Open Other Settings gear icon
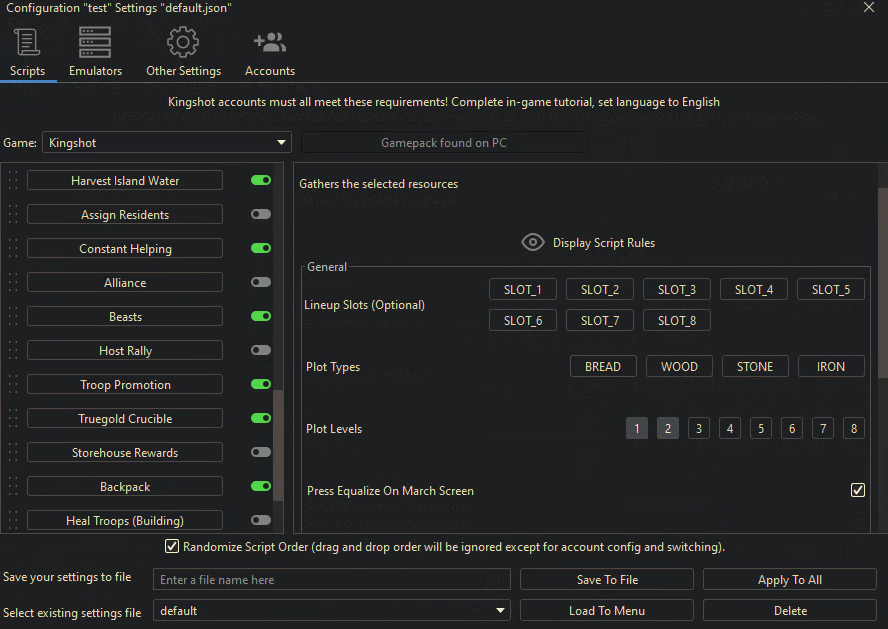888x629 pixels. [183, 44]
